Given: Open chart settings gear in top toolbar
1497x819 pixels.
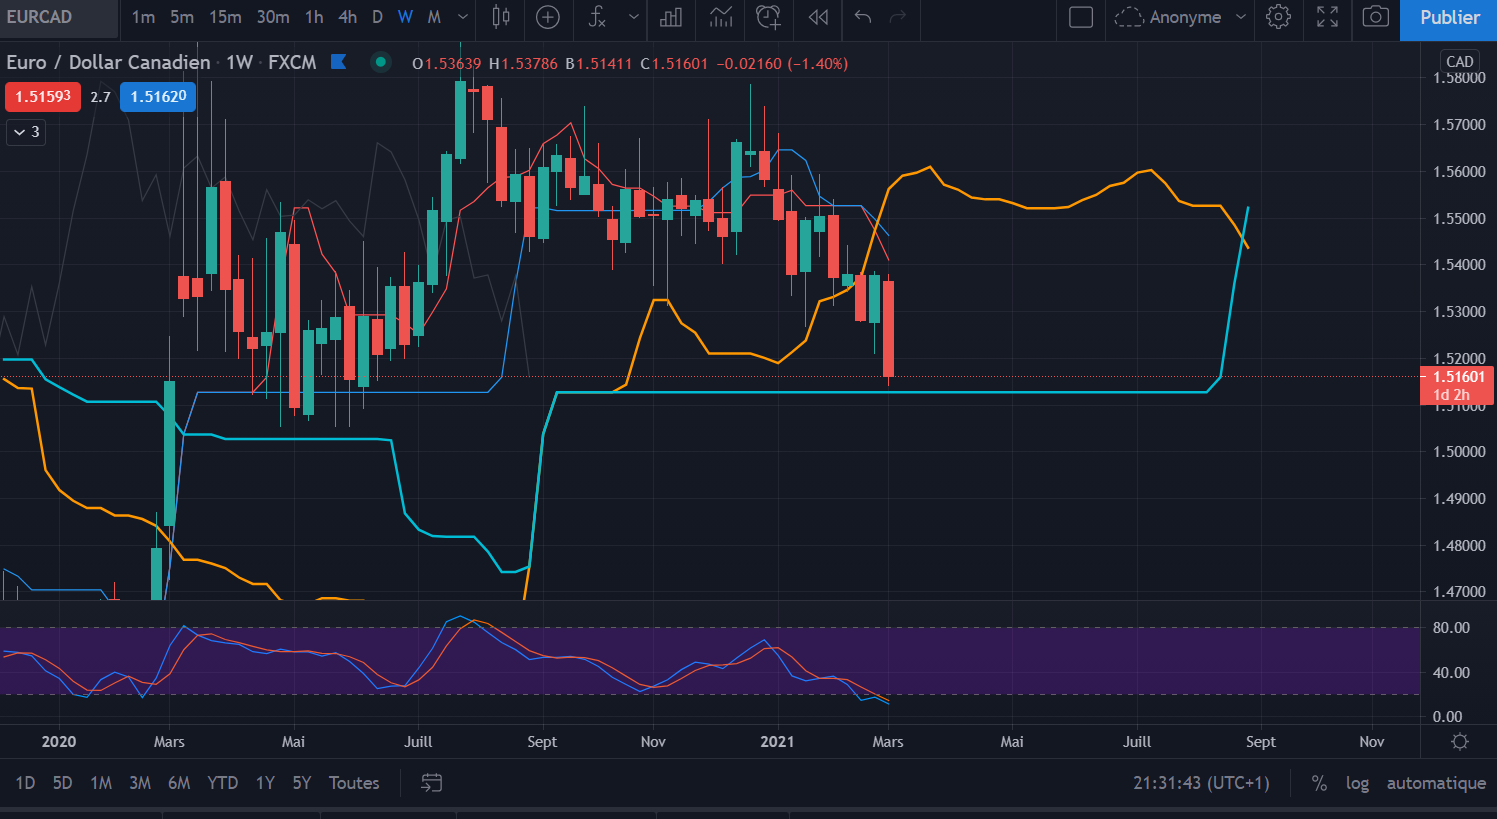Looking at the screenshot, I should 1278,17.
